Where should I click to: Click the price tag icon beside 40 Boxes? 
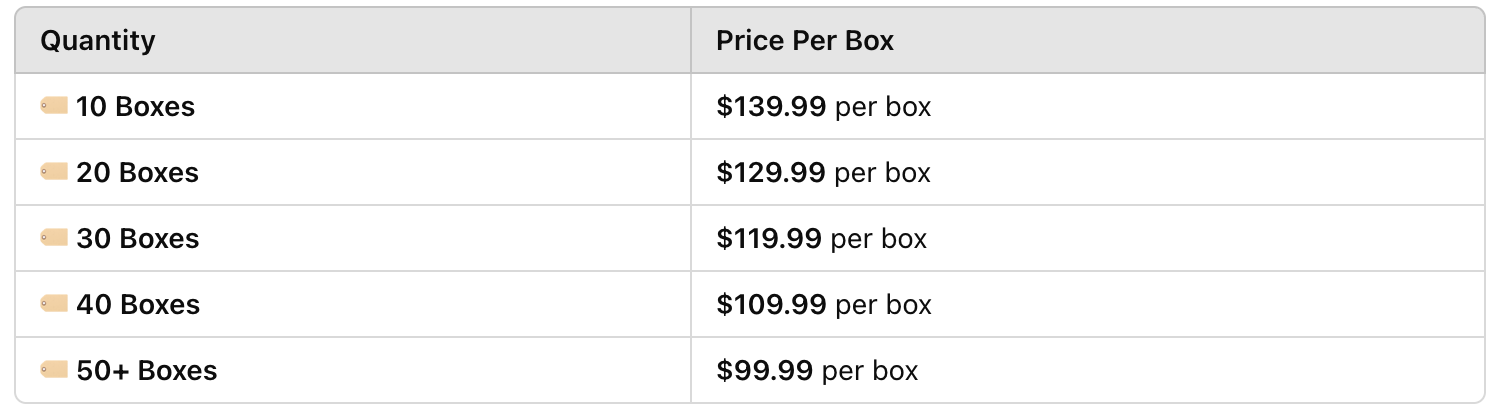click(54, 304)
